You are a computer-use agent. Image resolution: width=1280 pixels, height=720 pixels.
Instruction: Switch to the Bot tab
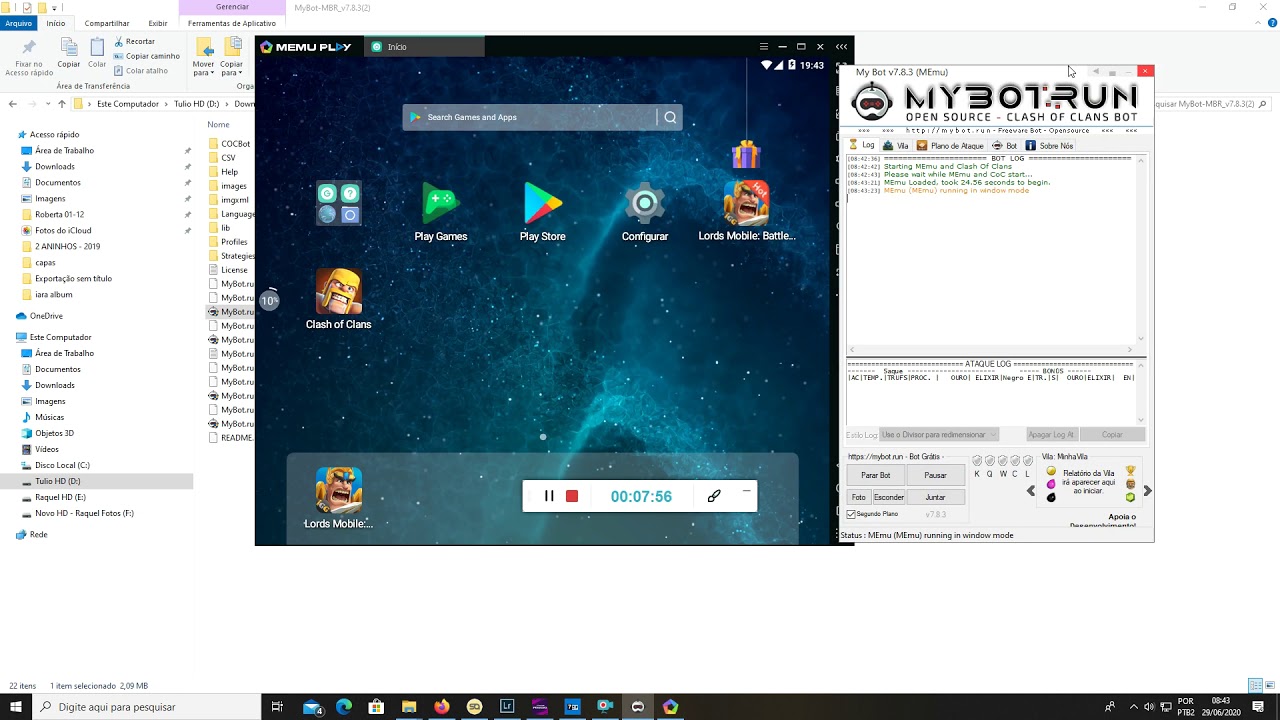click(x=1005, y=146)
